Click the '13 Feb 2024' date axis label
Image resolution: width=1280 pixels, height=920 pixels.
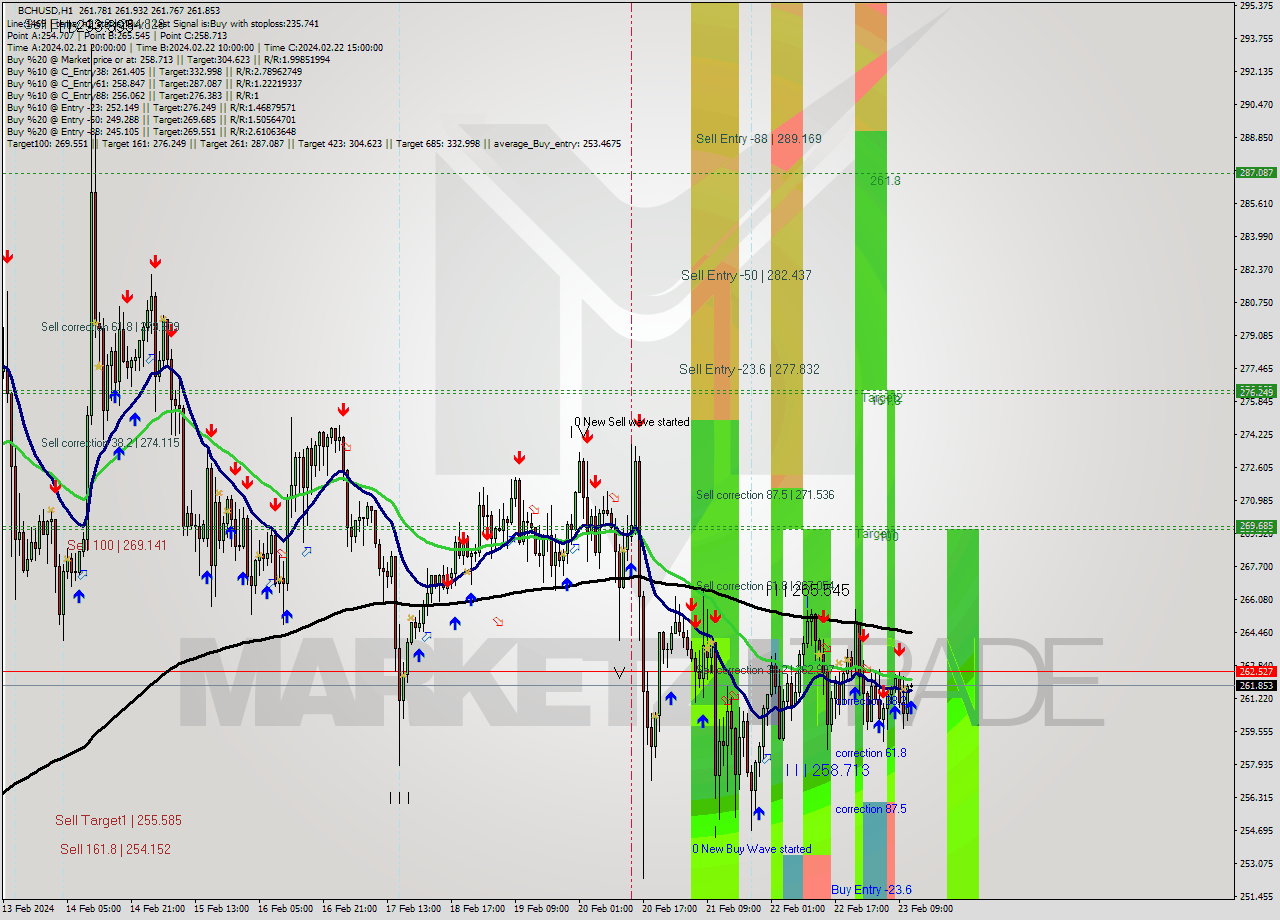[x=29, y=909]
